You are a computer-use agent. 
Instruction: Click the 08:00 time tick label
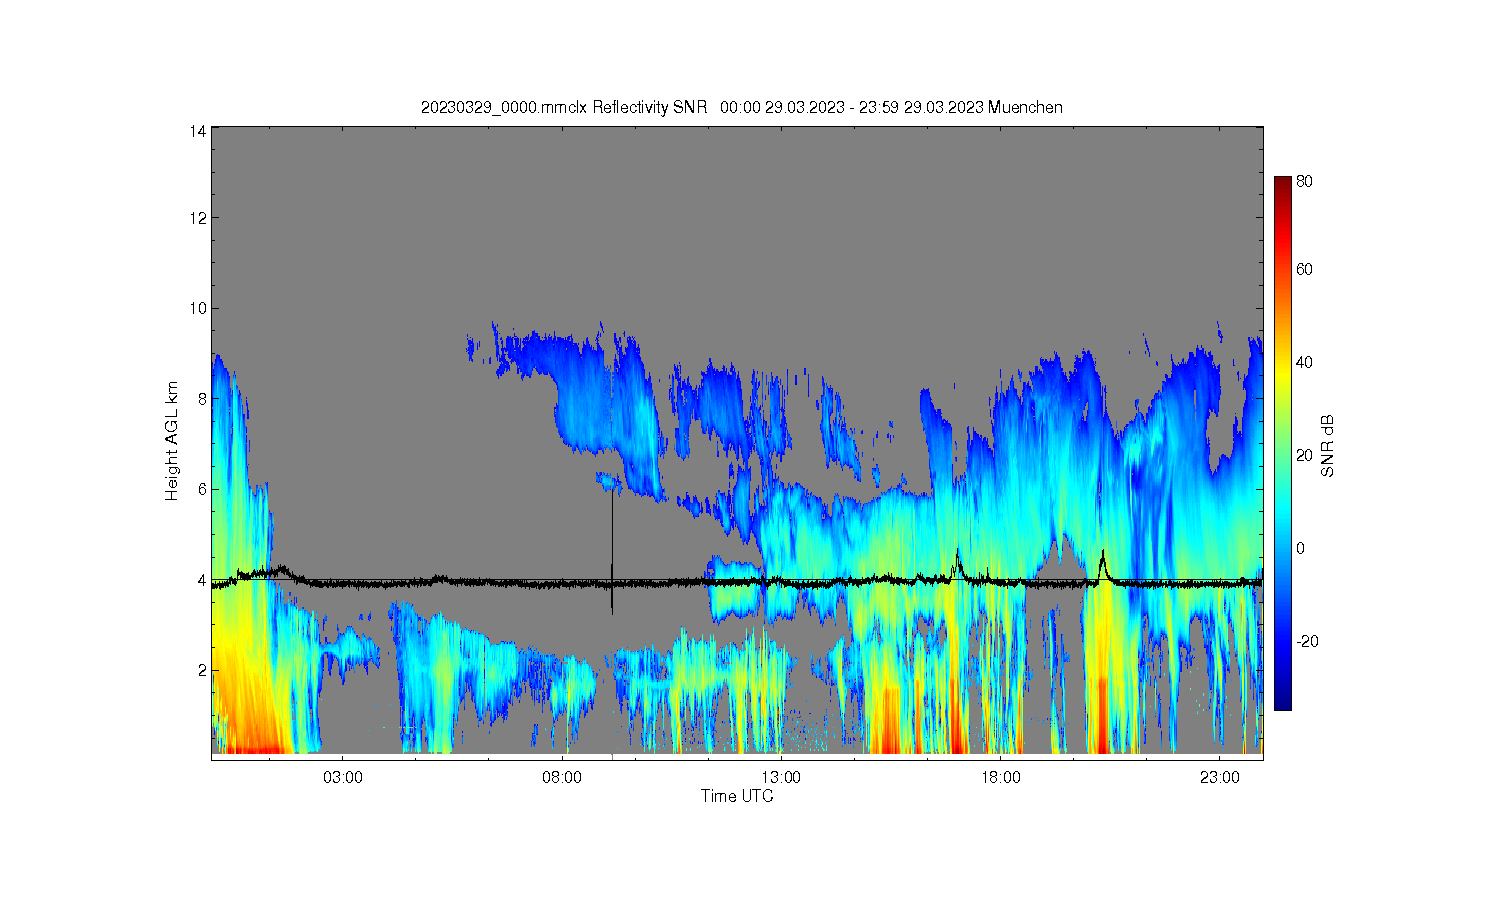562,777
